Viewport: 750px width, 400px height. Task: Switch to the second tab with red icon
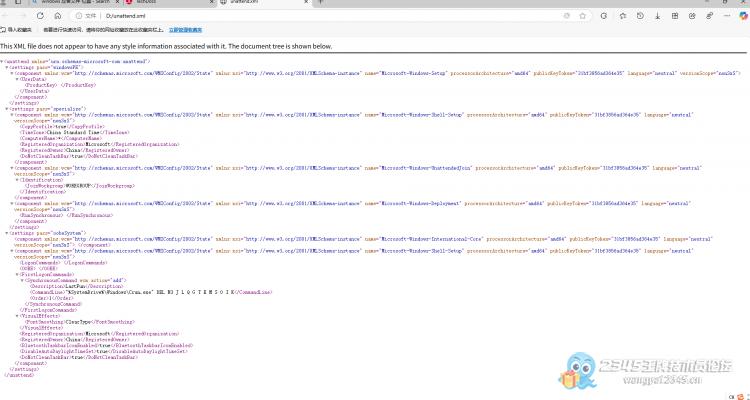[168, 2]
